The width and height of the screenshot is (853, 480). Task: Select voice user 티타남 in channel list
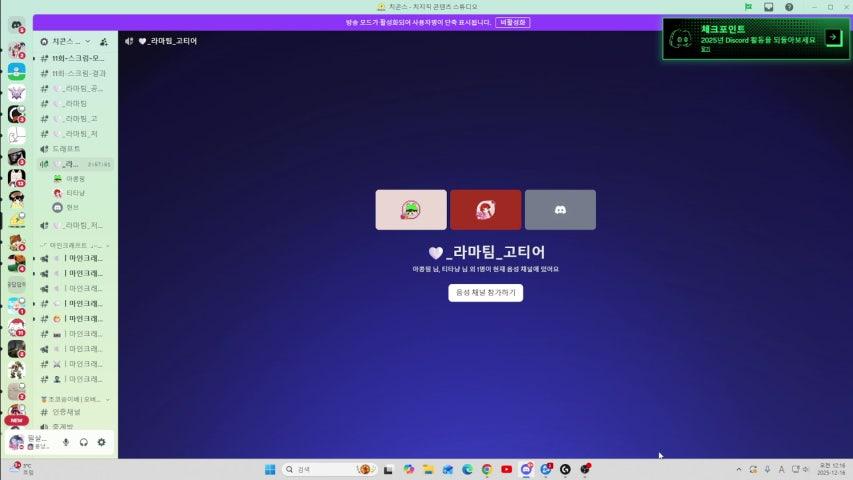76,193
